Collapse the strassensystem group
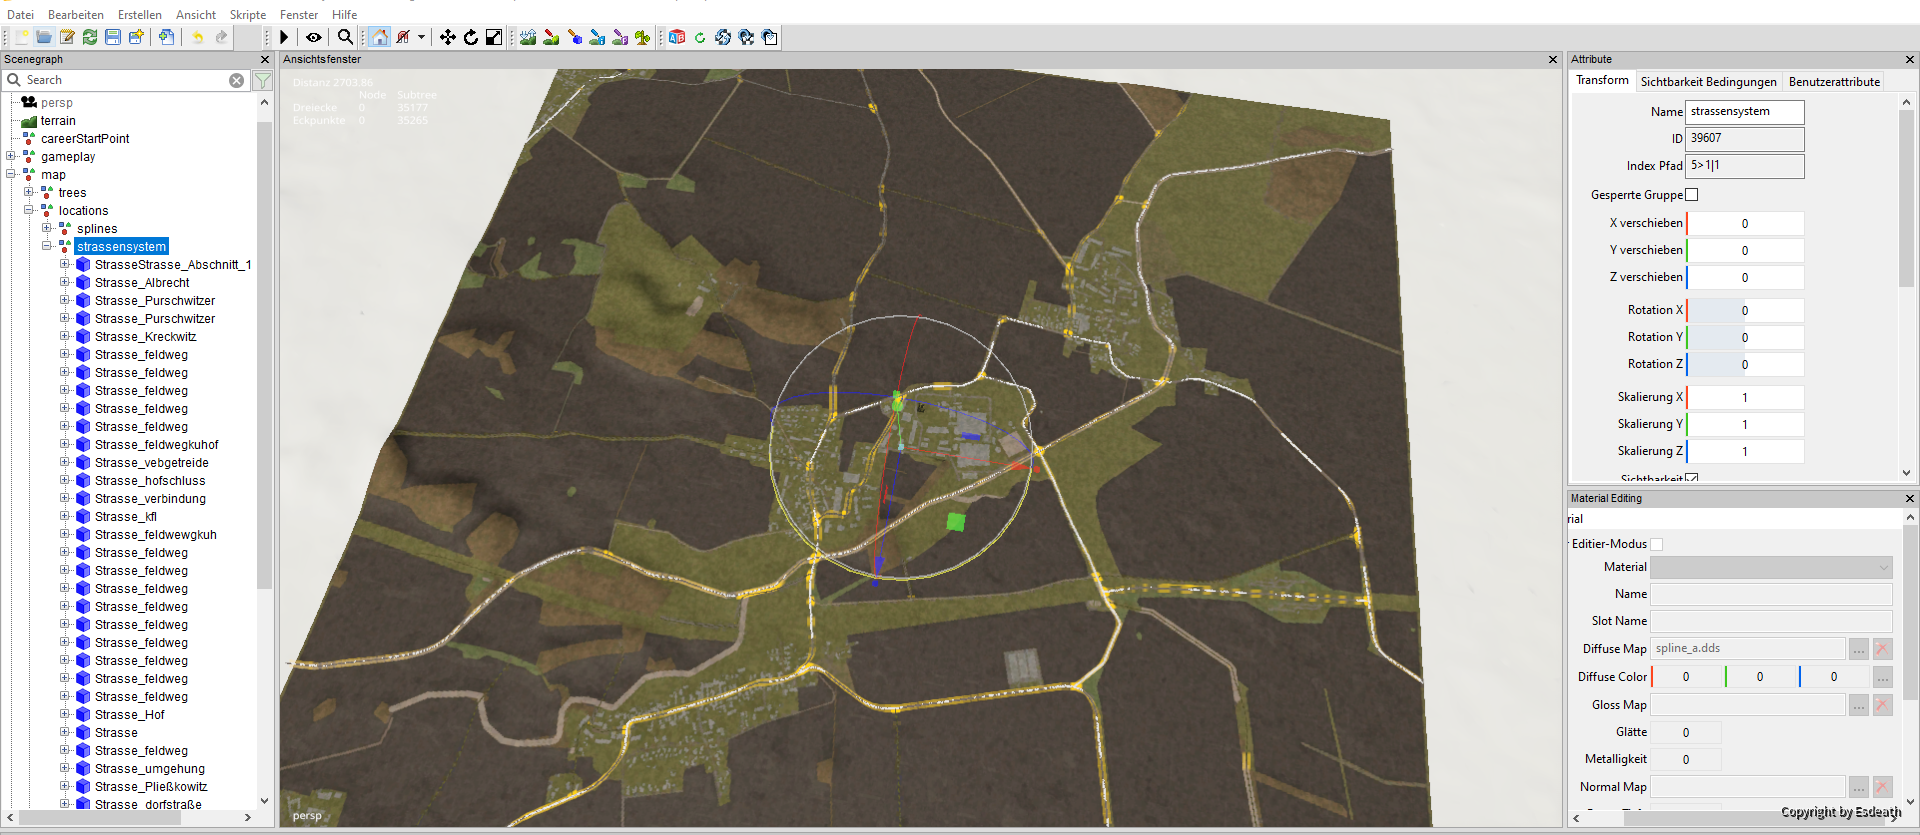The width and height of the screenshot is (1920, 835). tap(47, 246)
